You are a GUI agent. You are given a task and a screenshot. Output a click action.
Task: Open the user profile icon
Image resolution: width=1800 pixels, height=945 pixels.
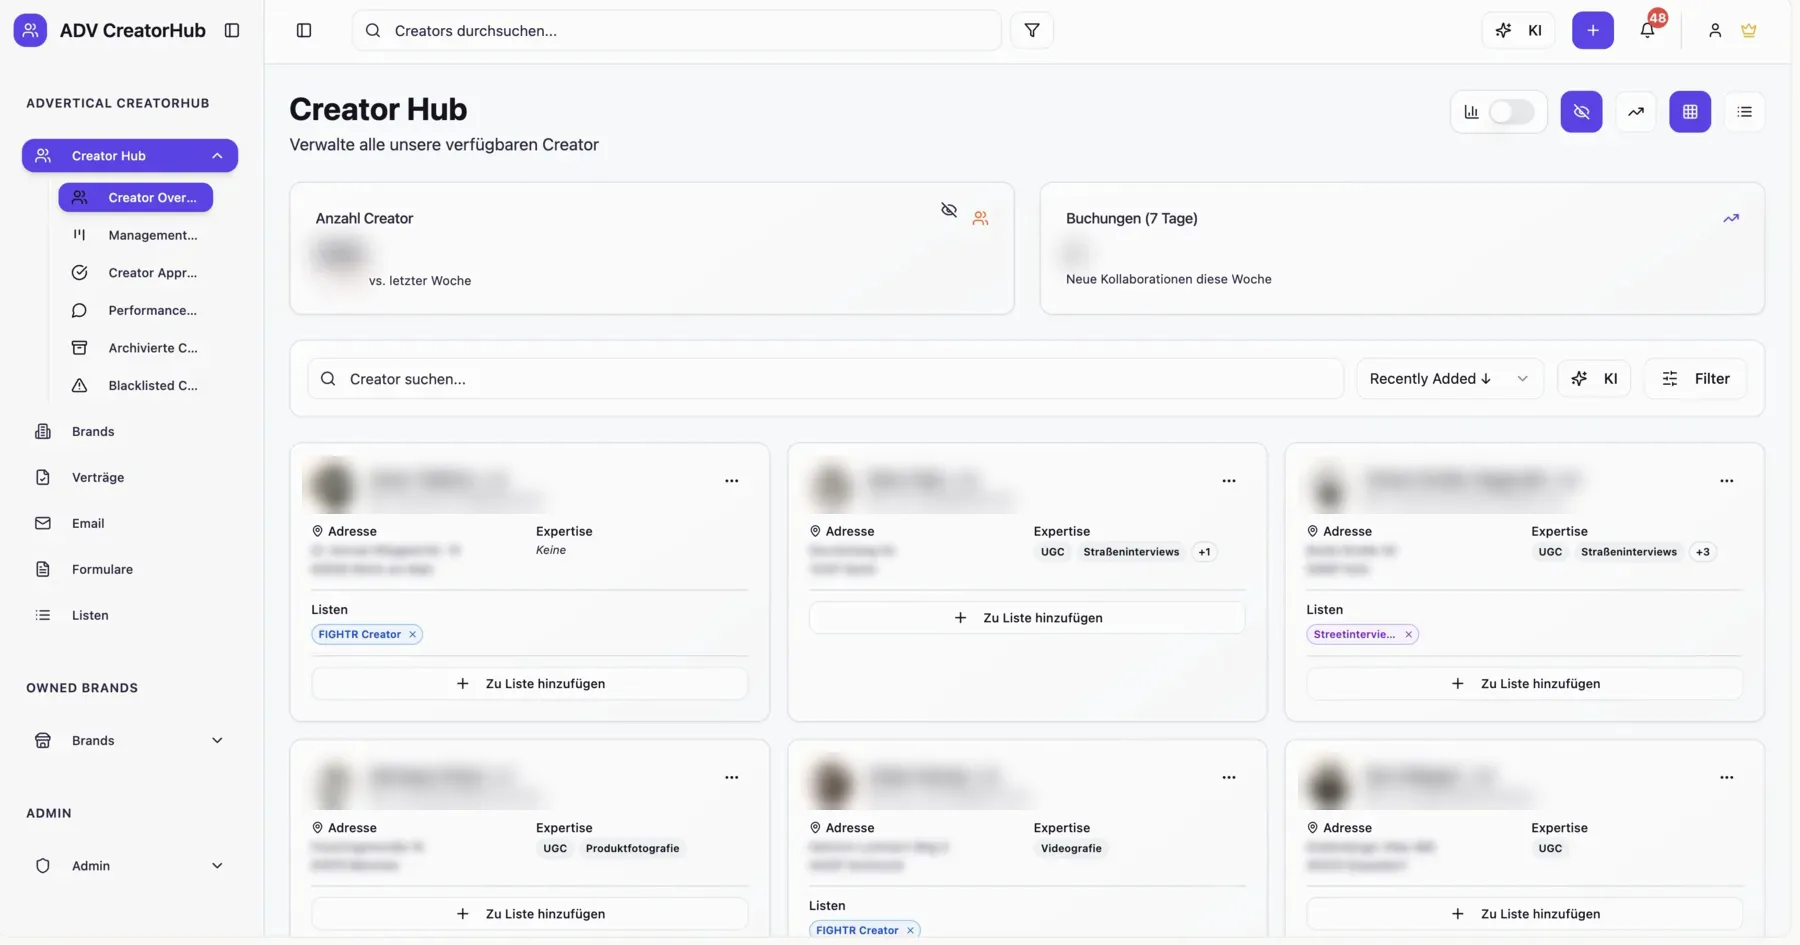tap(1714, 30)
